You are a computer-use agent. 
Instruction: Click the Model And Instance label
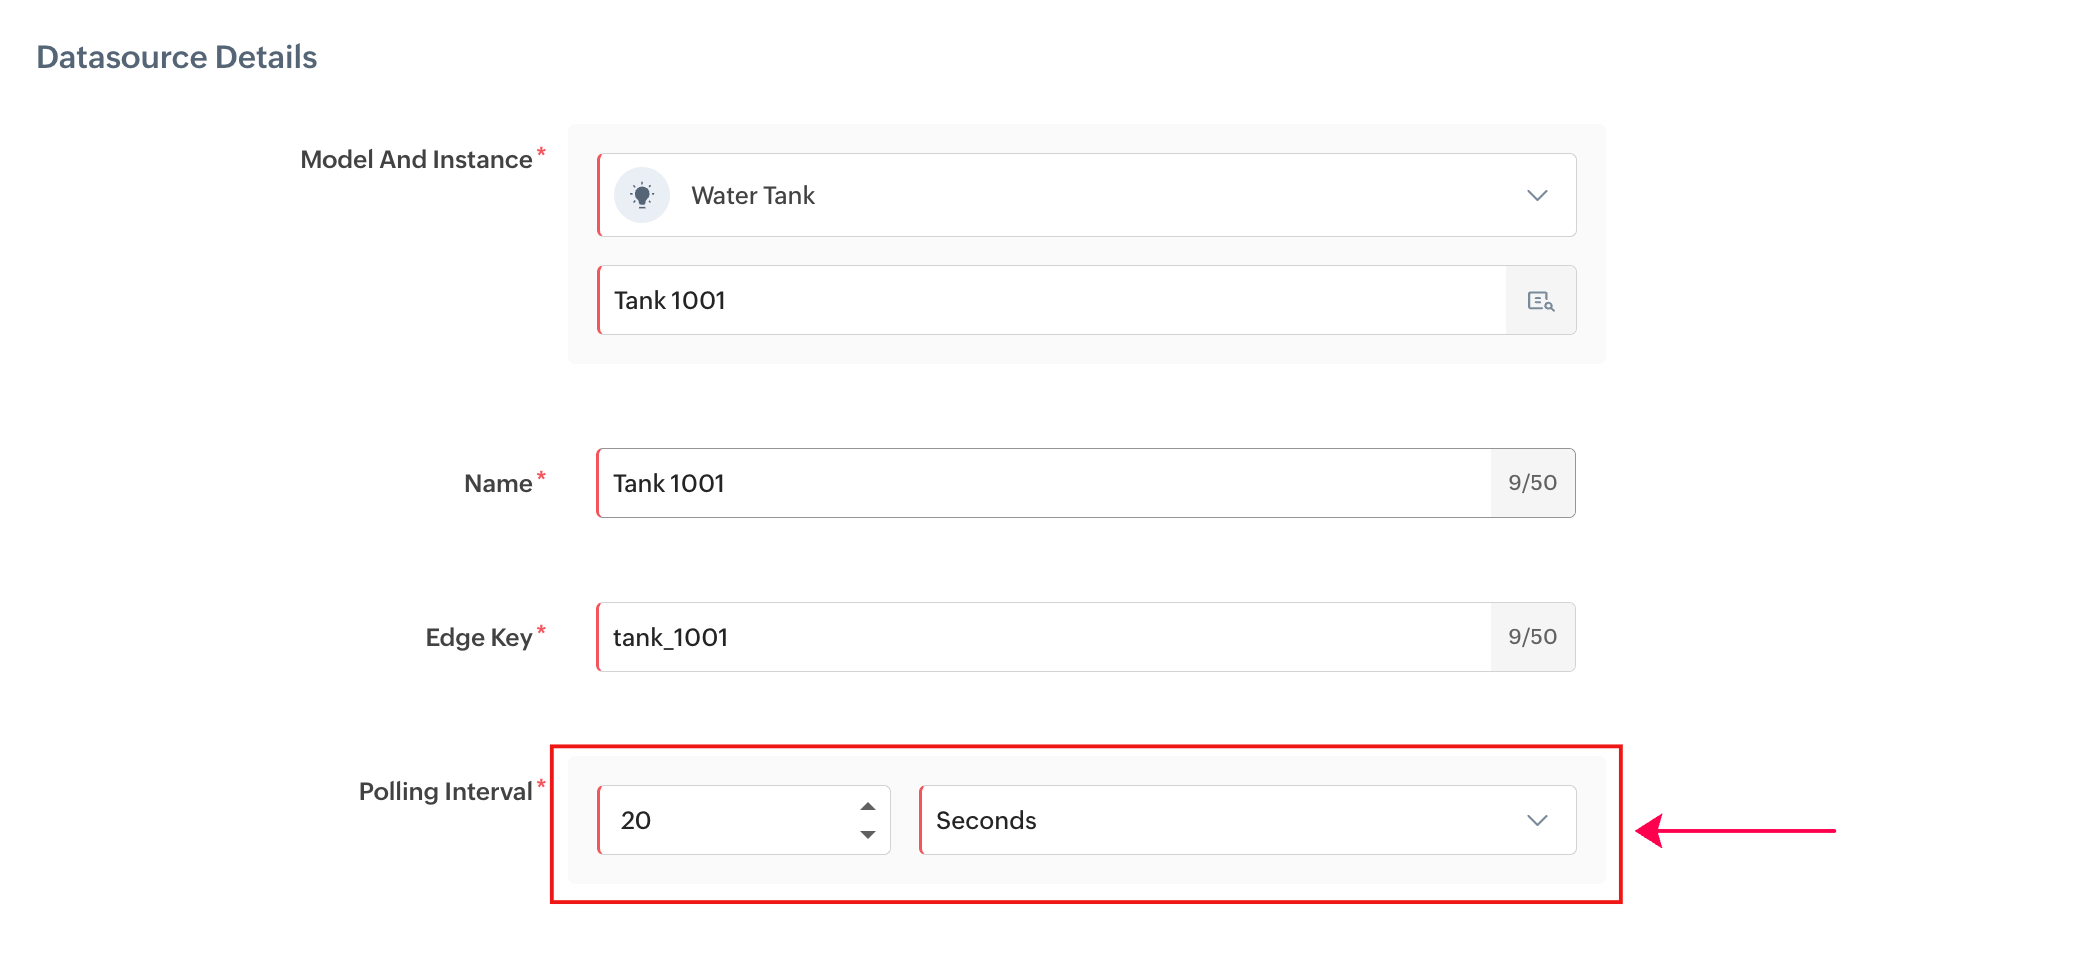tap(416, 159)
